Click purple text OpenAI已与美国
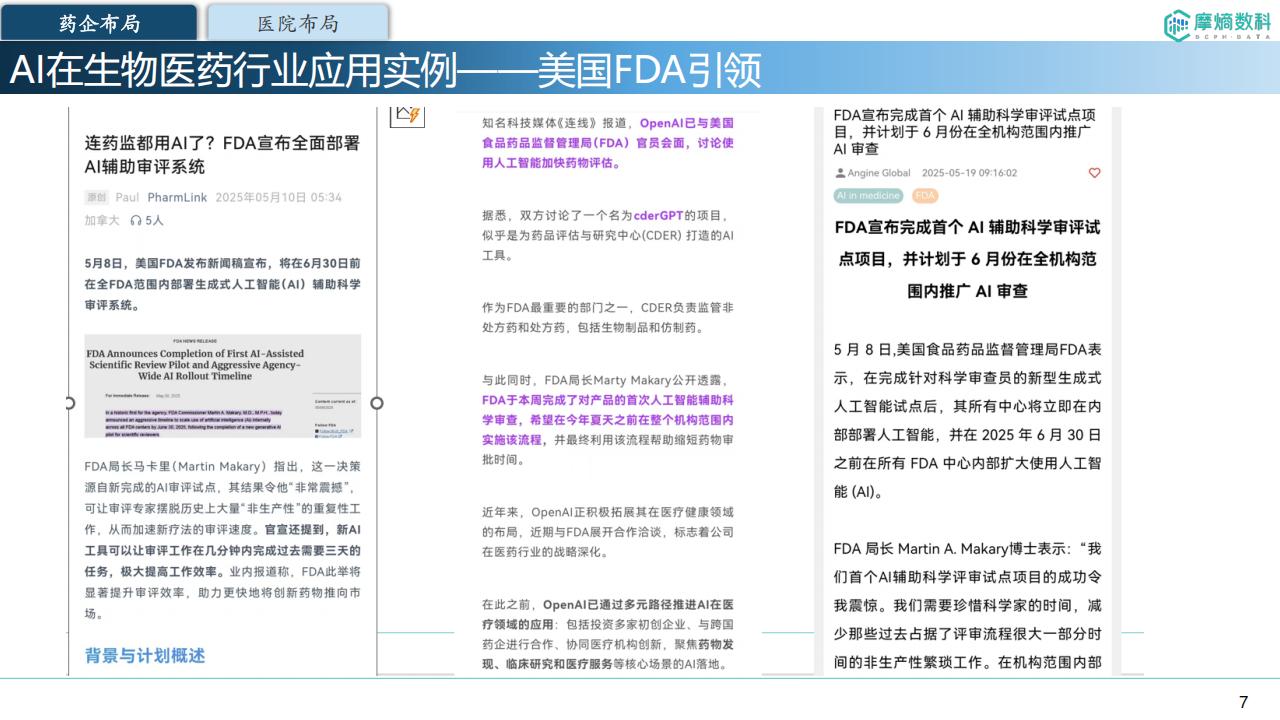This screenshot has width=1280, height=720. click(x=686, y=123)
